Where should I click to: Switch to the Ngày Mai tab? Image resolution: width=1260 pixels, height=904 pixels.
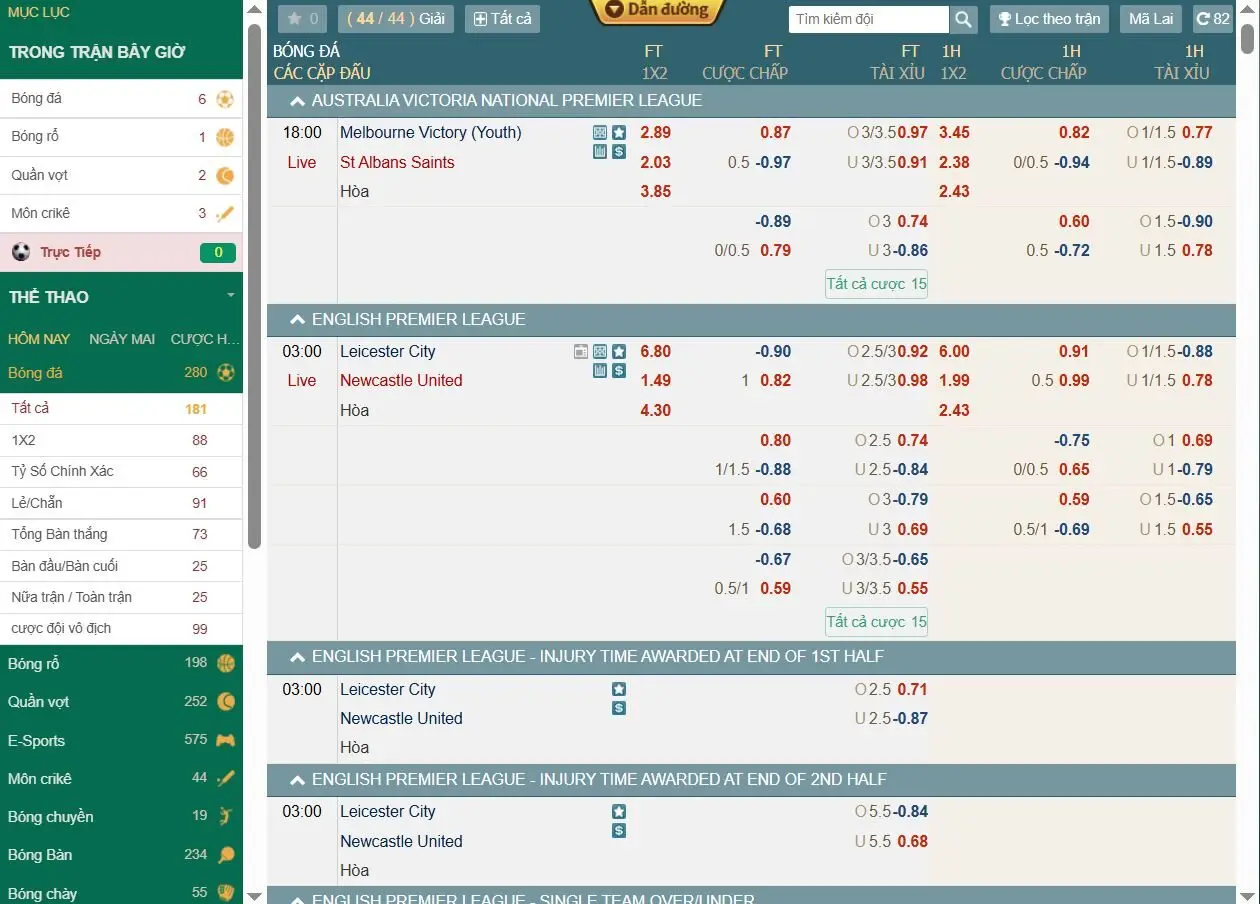[121, 339]
